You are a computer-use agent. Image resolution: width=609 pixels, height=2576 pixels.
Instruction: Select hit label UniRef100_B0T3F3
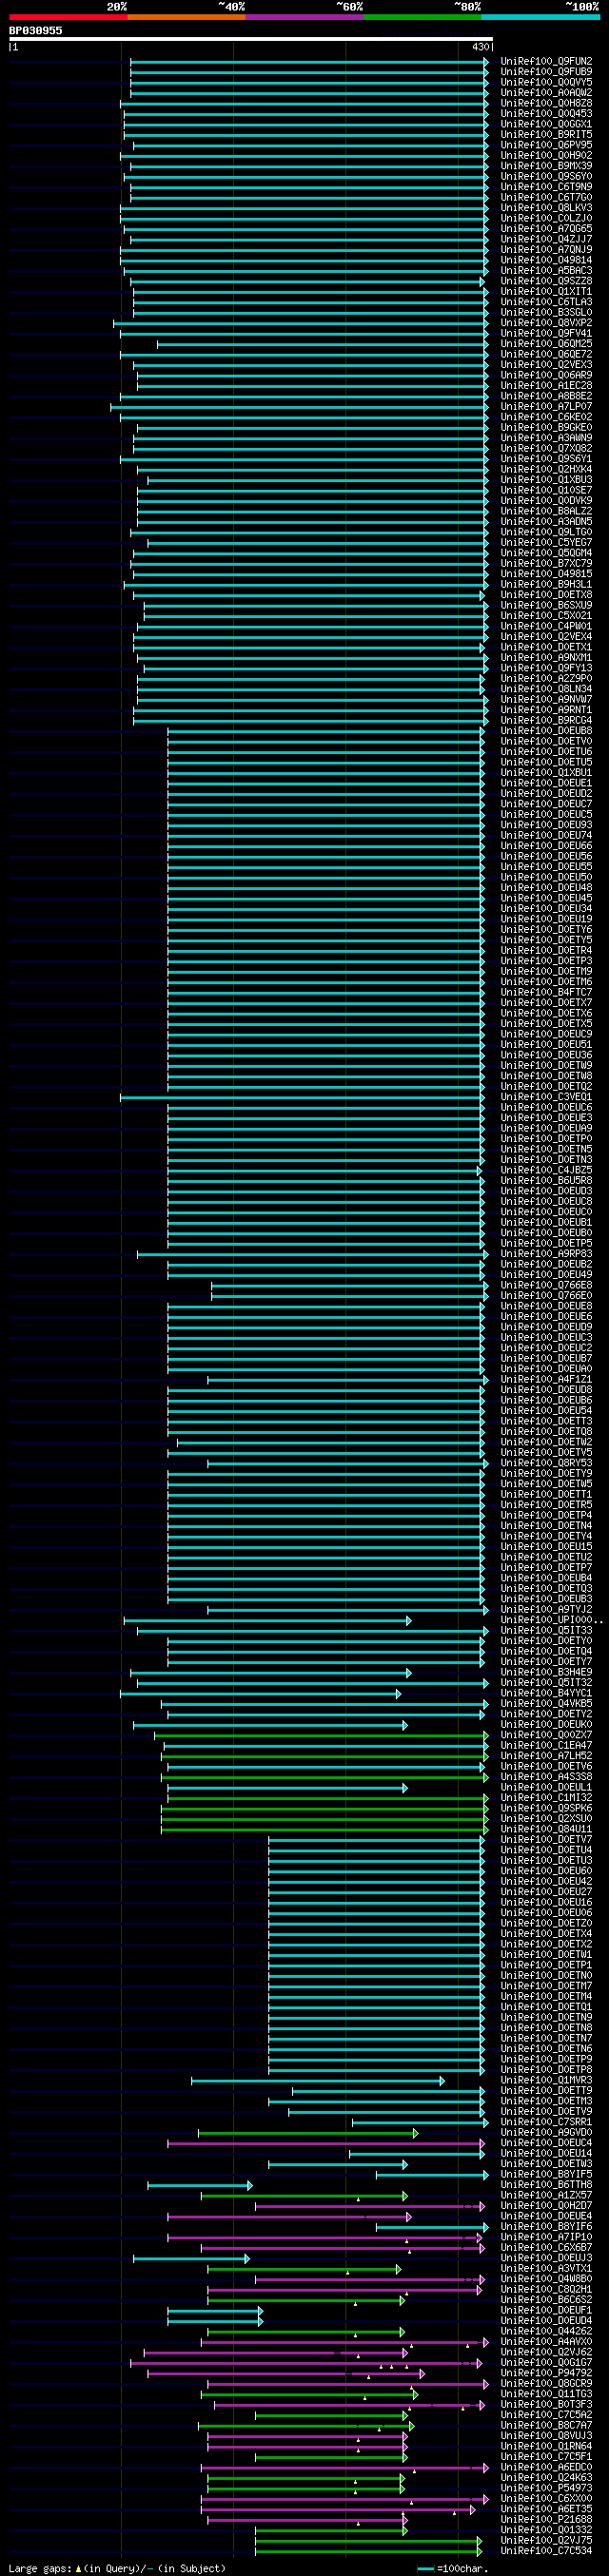pos(546,2405)
